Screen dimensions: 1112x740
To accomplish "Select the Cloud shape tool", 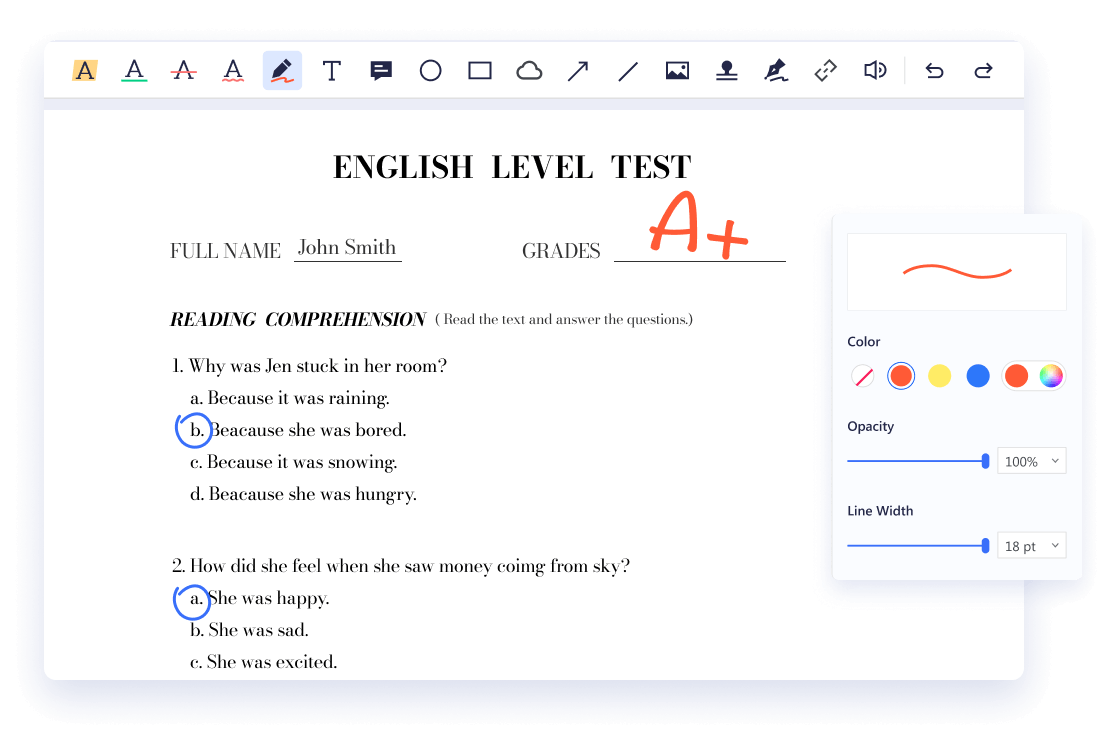I will coord(529,71).
